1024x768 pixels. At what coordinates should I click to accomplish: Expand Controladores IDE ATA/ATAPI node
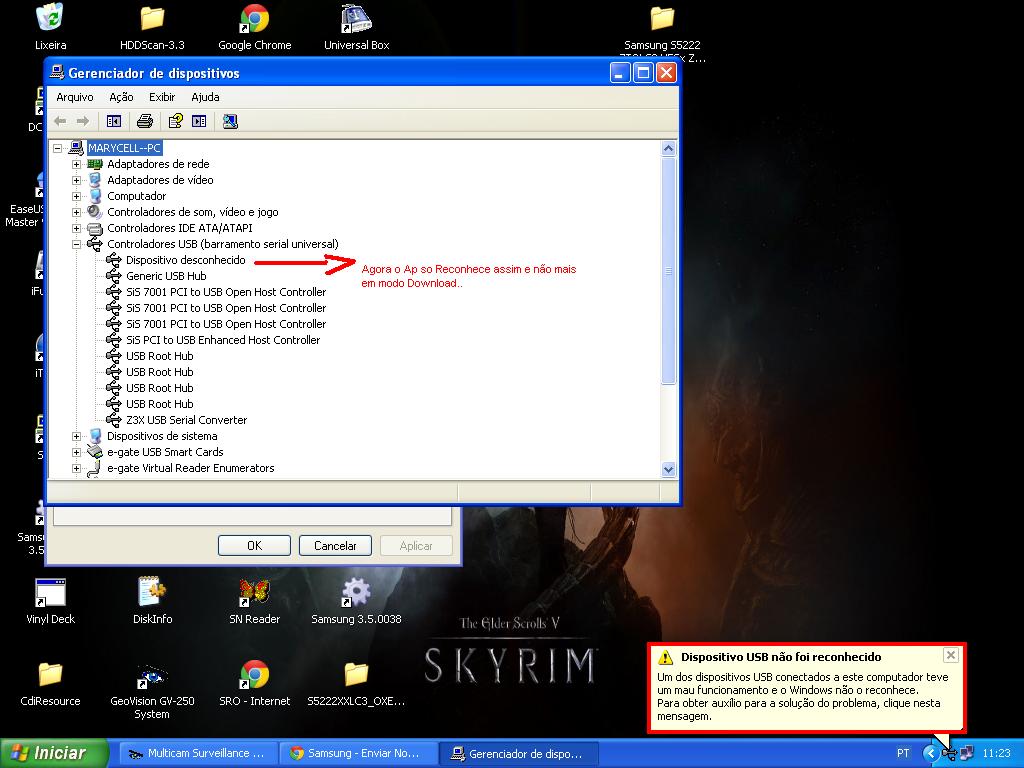point(76,229)
